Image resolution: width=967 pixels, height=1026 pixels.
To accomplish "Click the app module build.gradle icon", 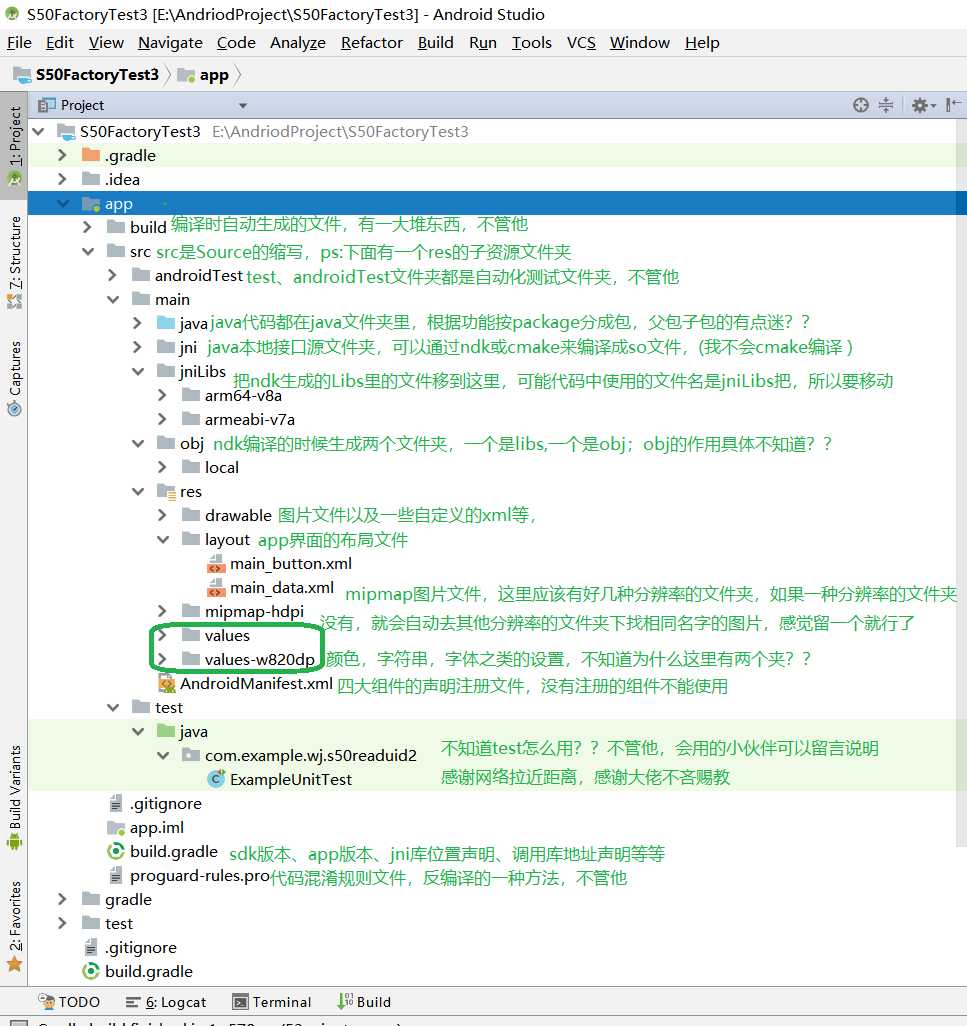I will click(116, 851).
